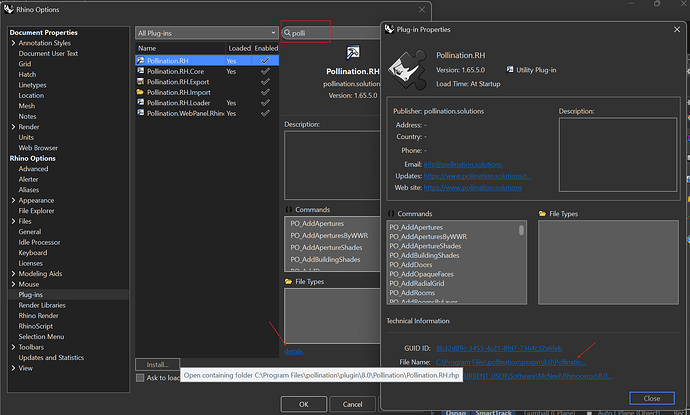The height and width of the screenshot is (415, 690).
Task: Open the All Plug-ins filter dropdown
Action: click(206, 33)
